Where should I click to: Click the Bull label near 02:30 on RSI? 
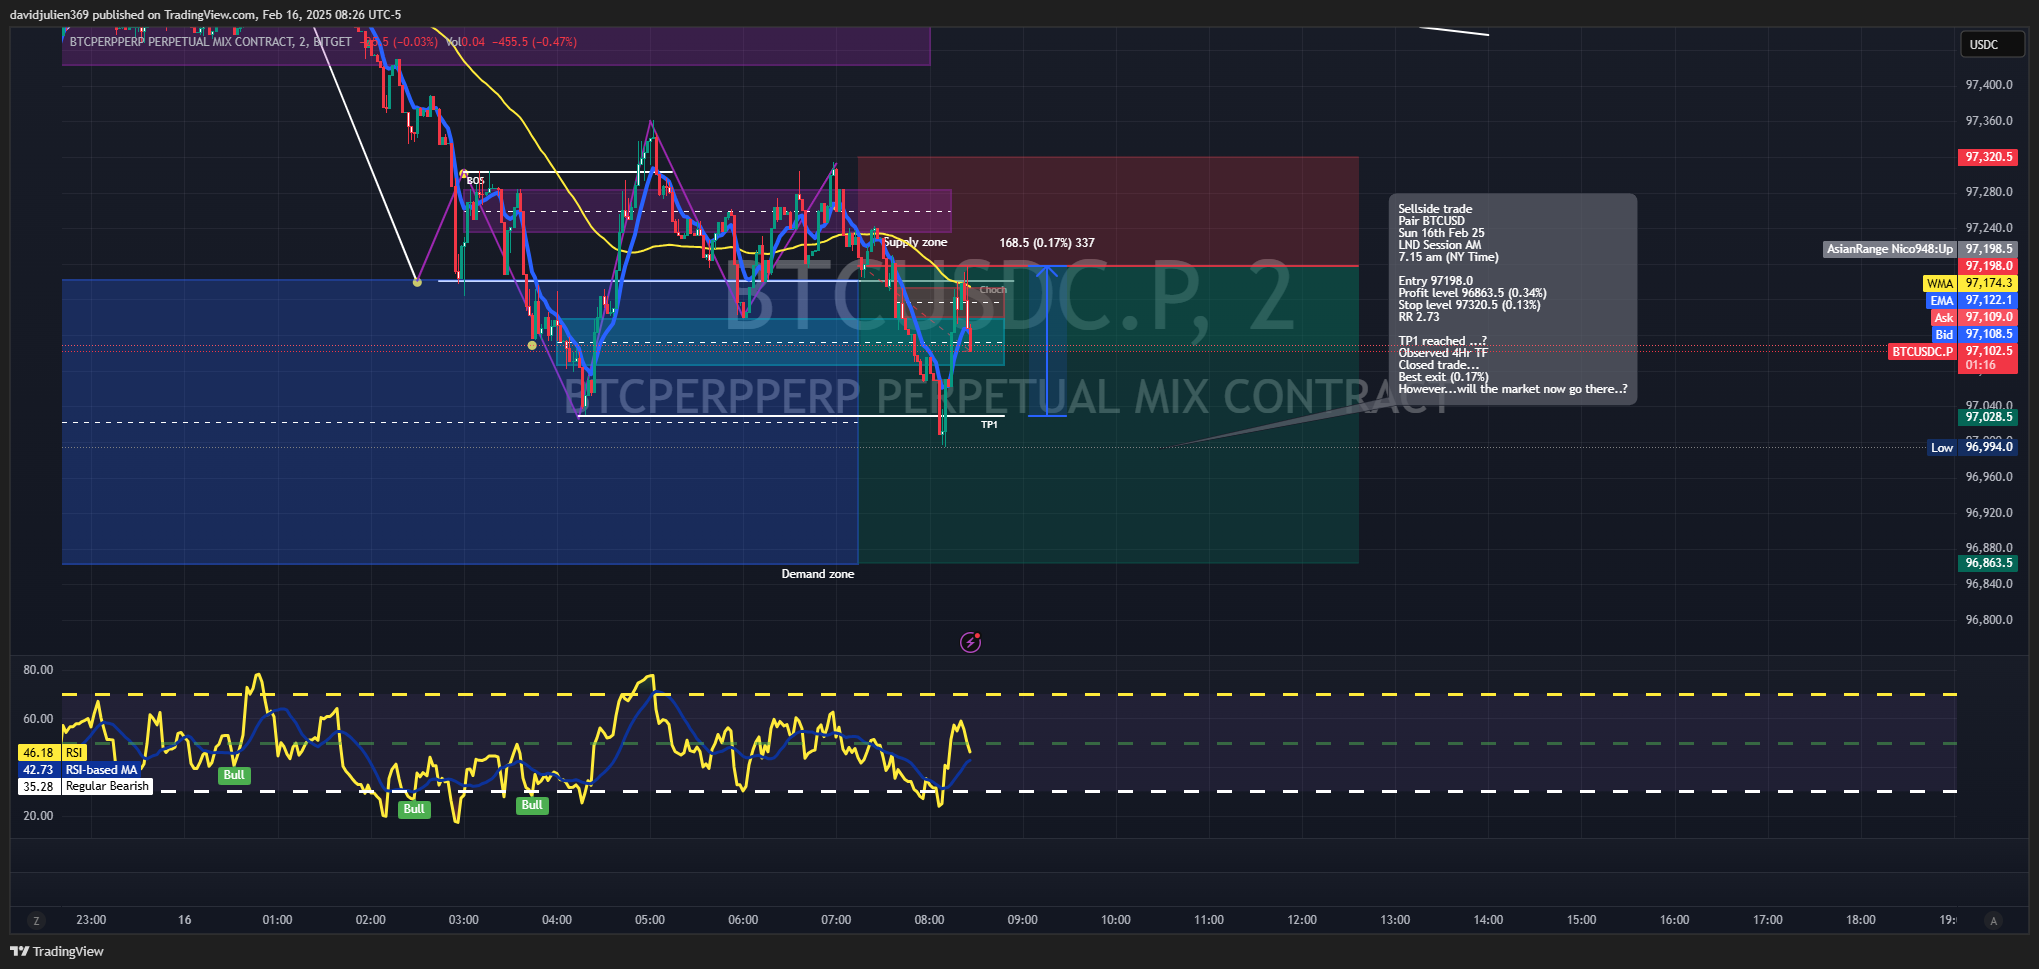414,809
